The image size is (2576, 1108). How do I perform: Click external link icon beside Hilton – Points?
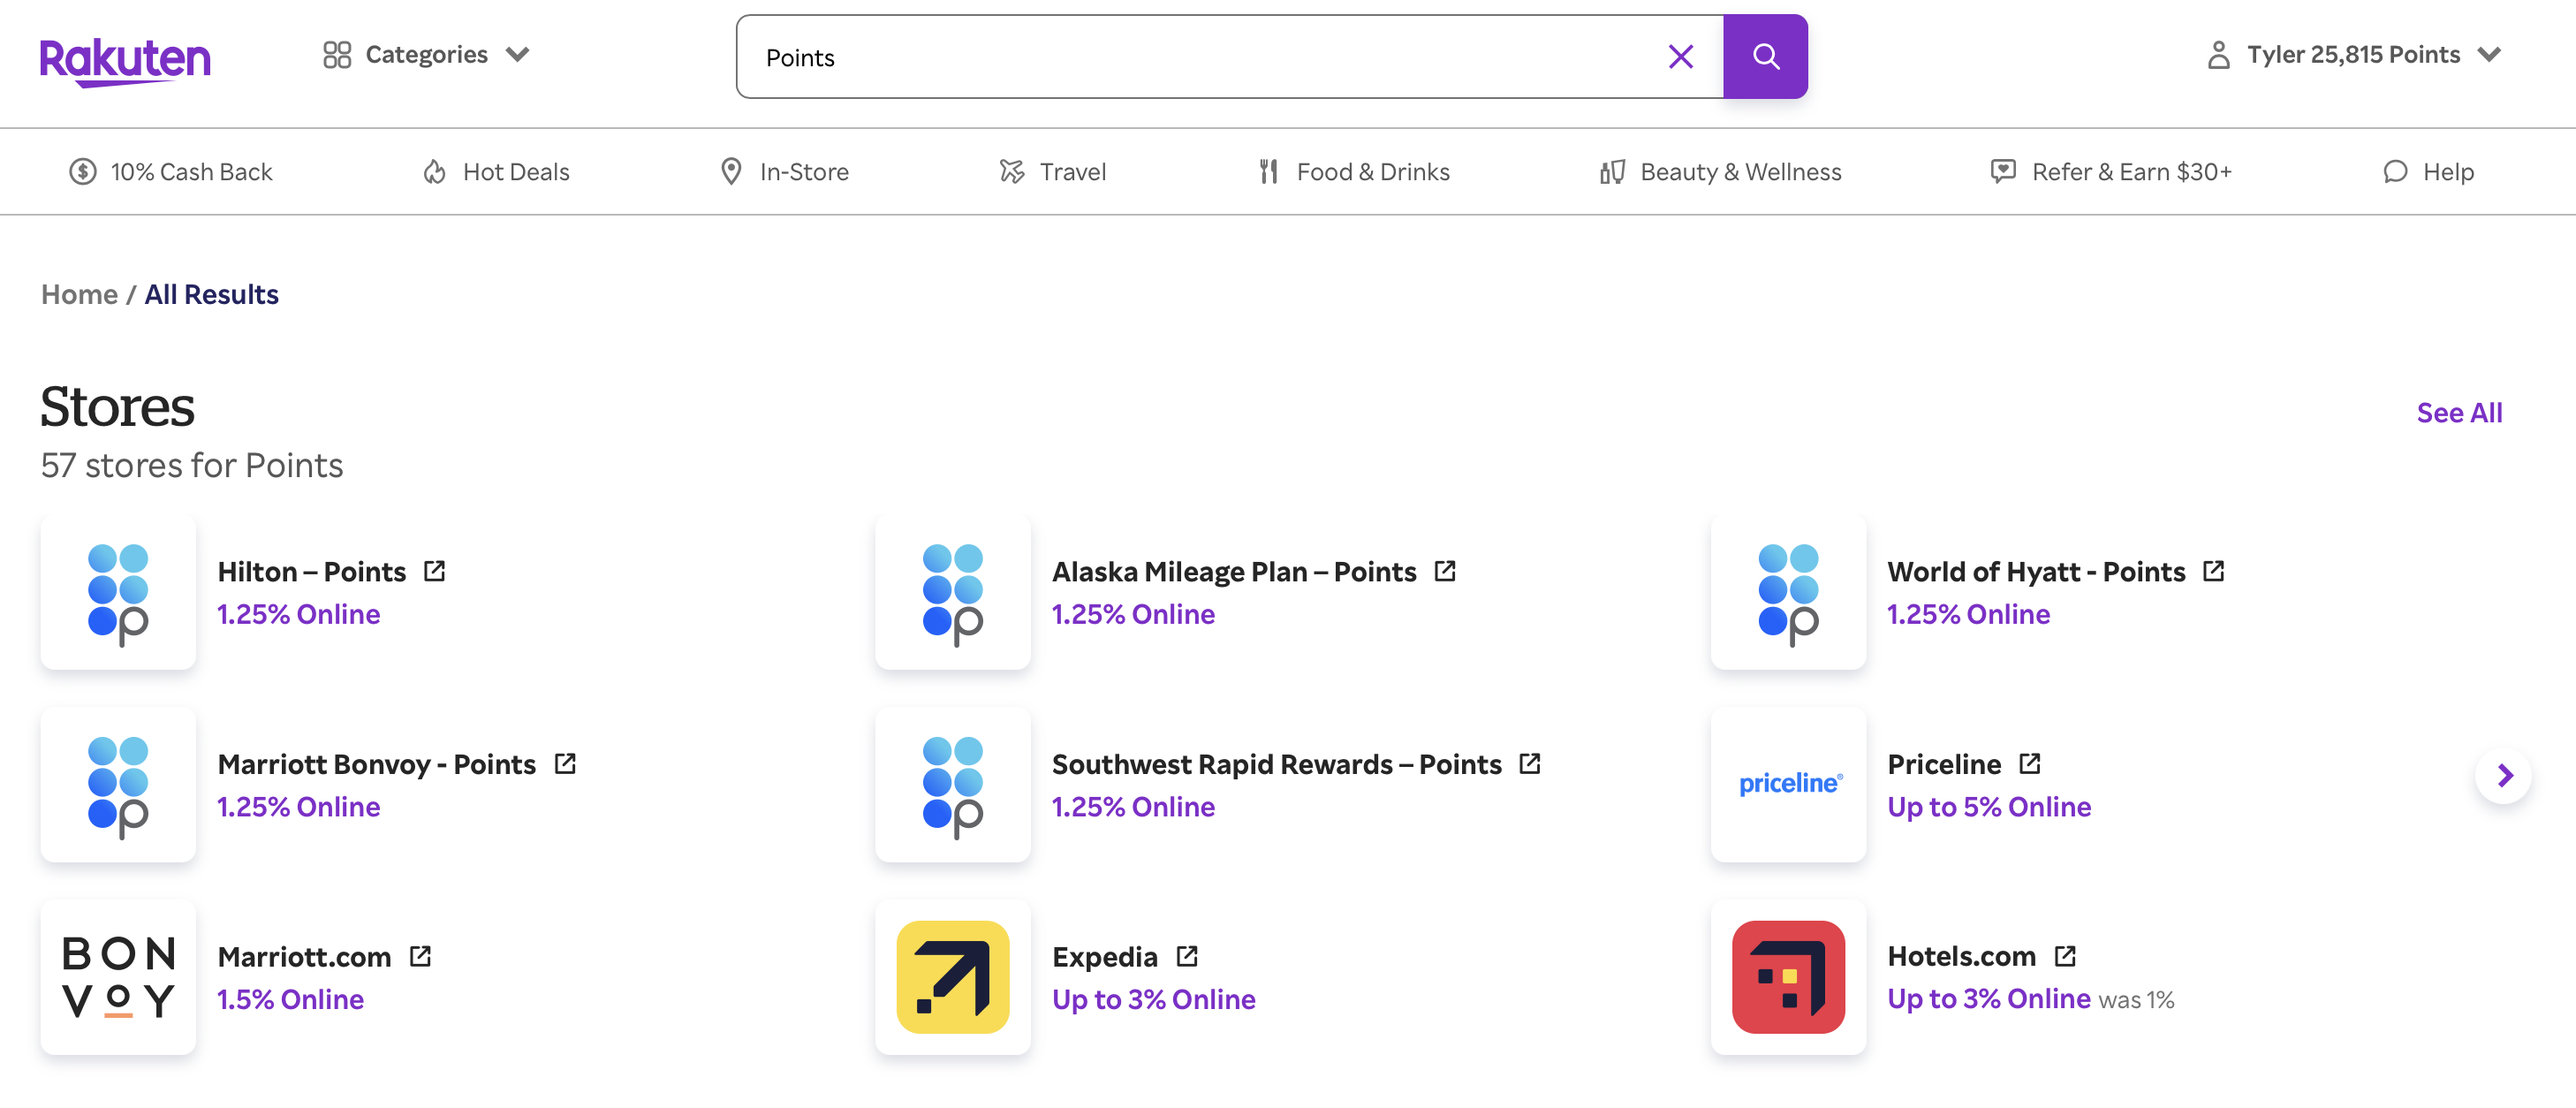(x=434, y=571)
